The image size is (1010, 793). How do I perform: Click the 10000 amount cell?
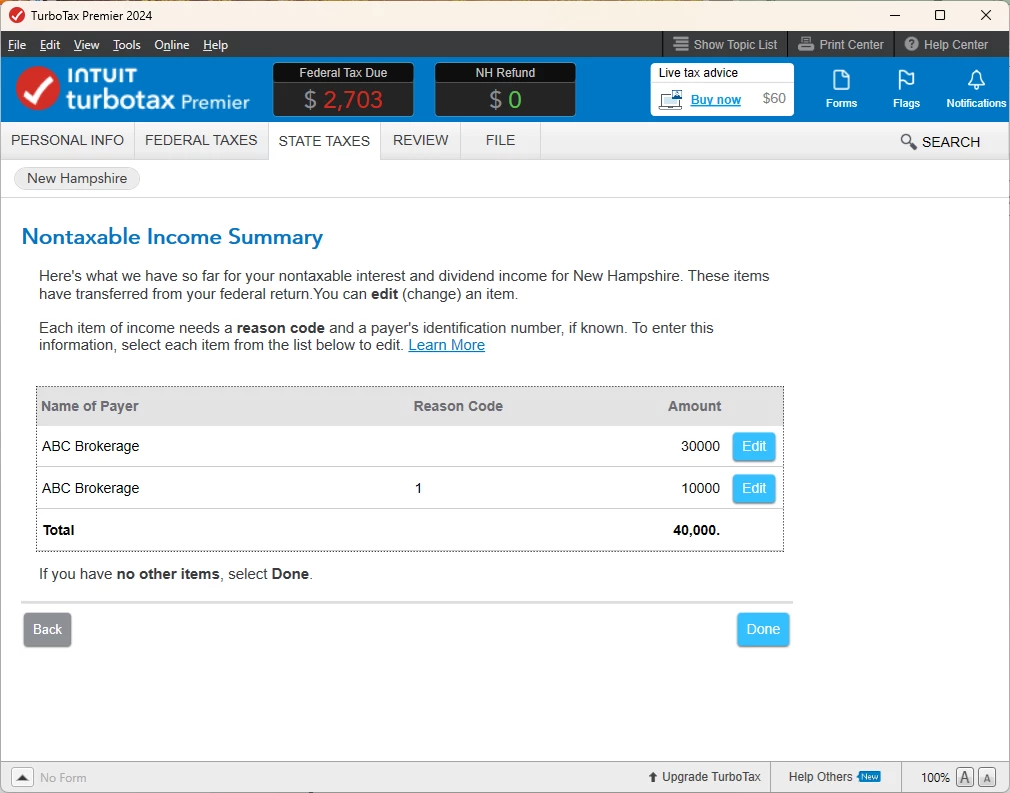click(x=700, y=488)
